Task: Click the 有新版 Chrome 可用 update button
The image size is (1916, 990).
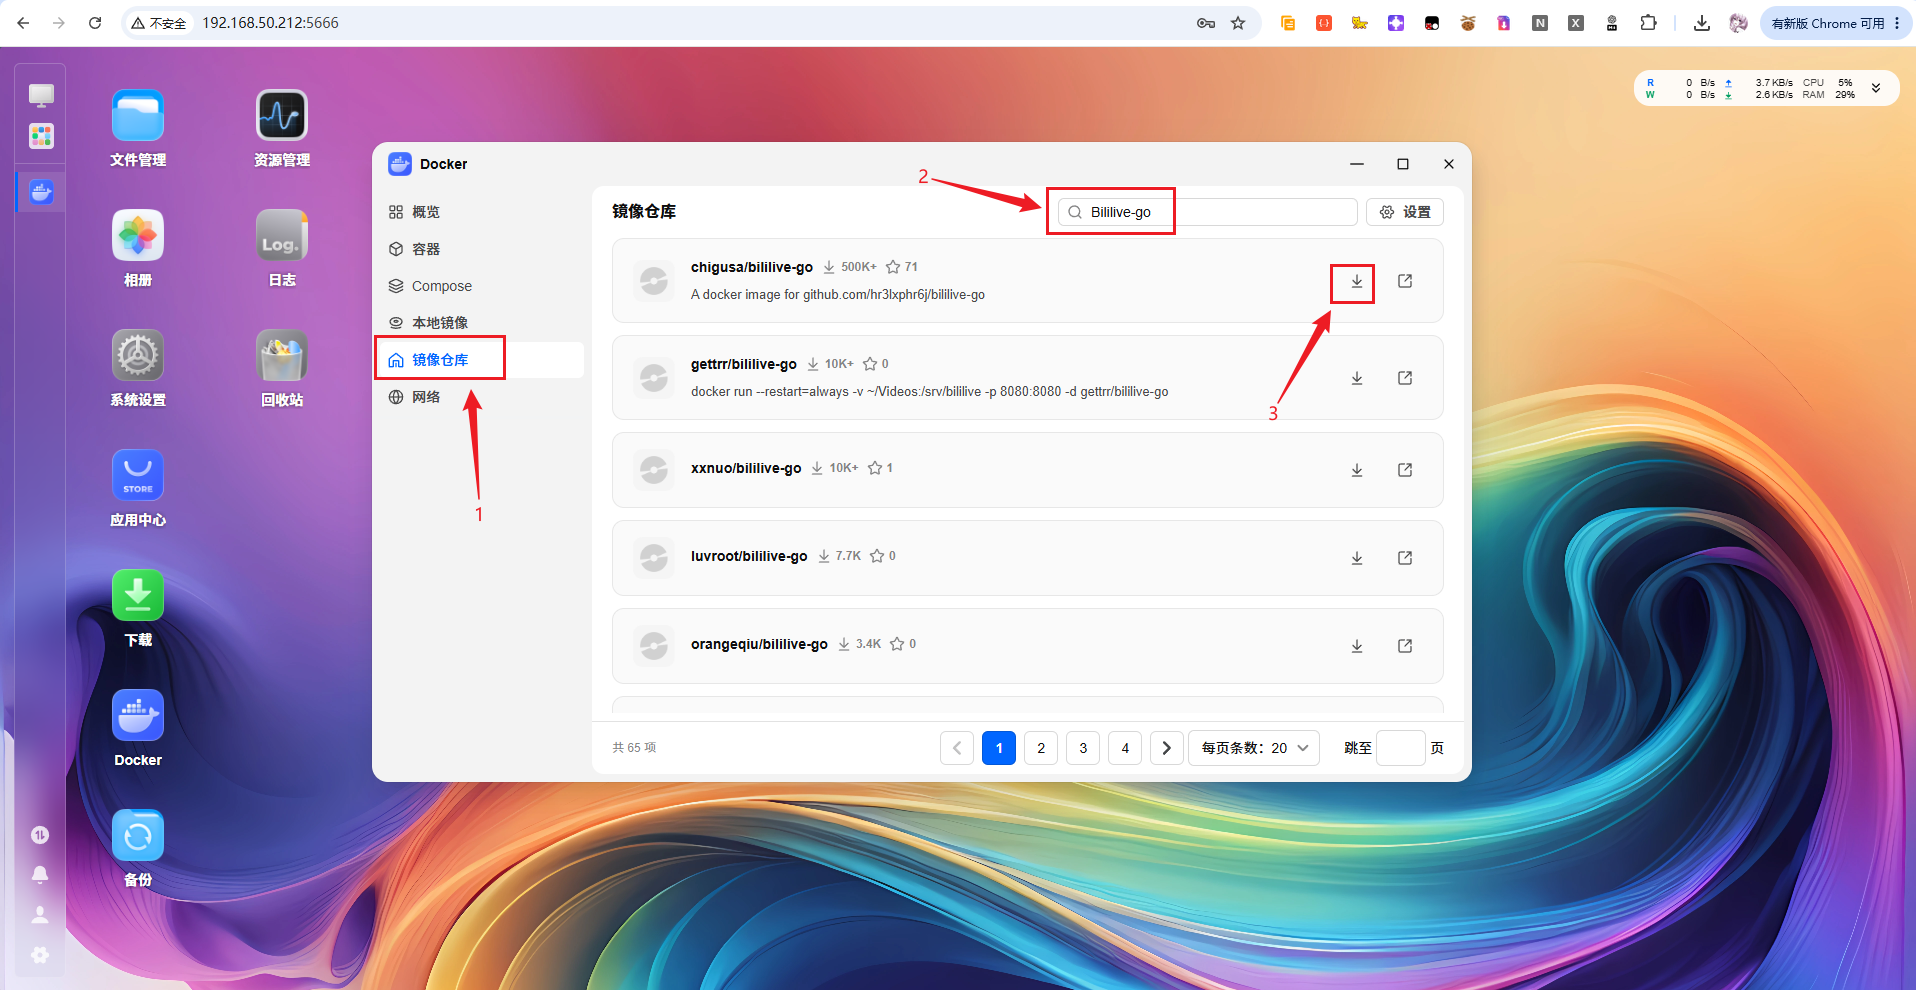Action: [x=1835, y=23]
